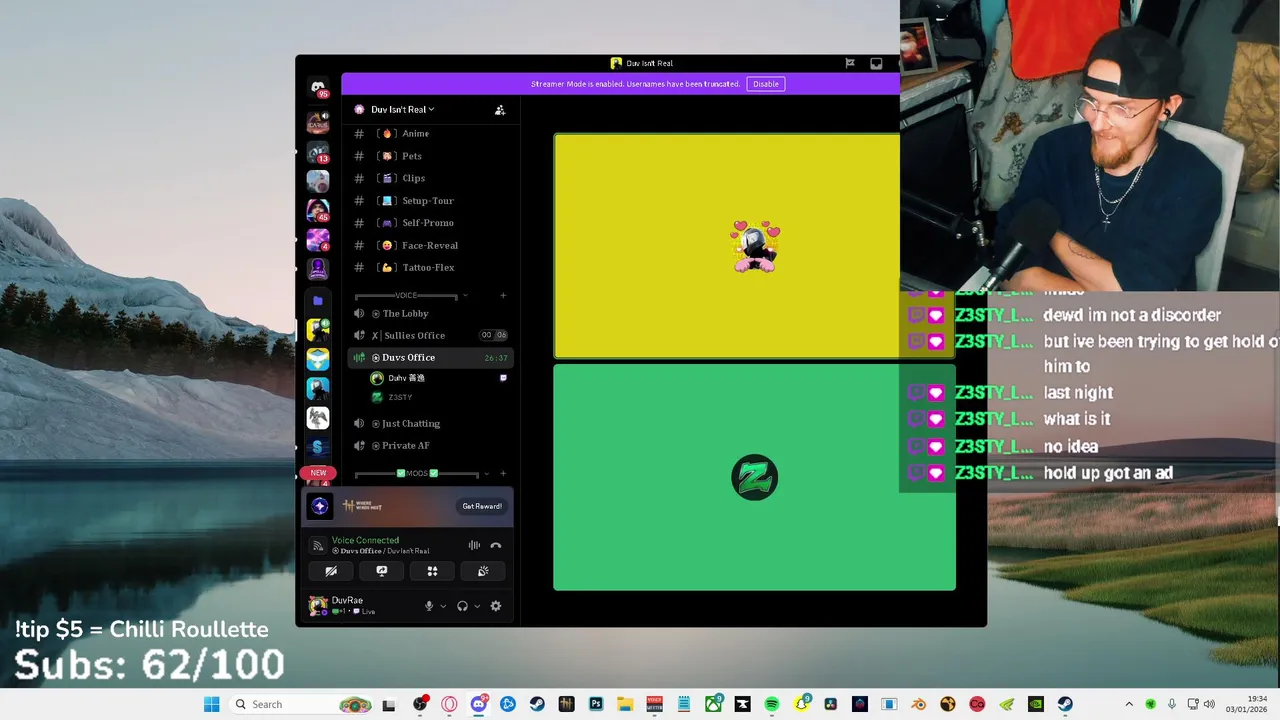This screenshot has height=720, width=1280.
Task: Click DuvRae user avatar in user panel
Action: point(318,605)
